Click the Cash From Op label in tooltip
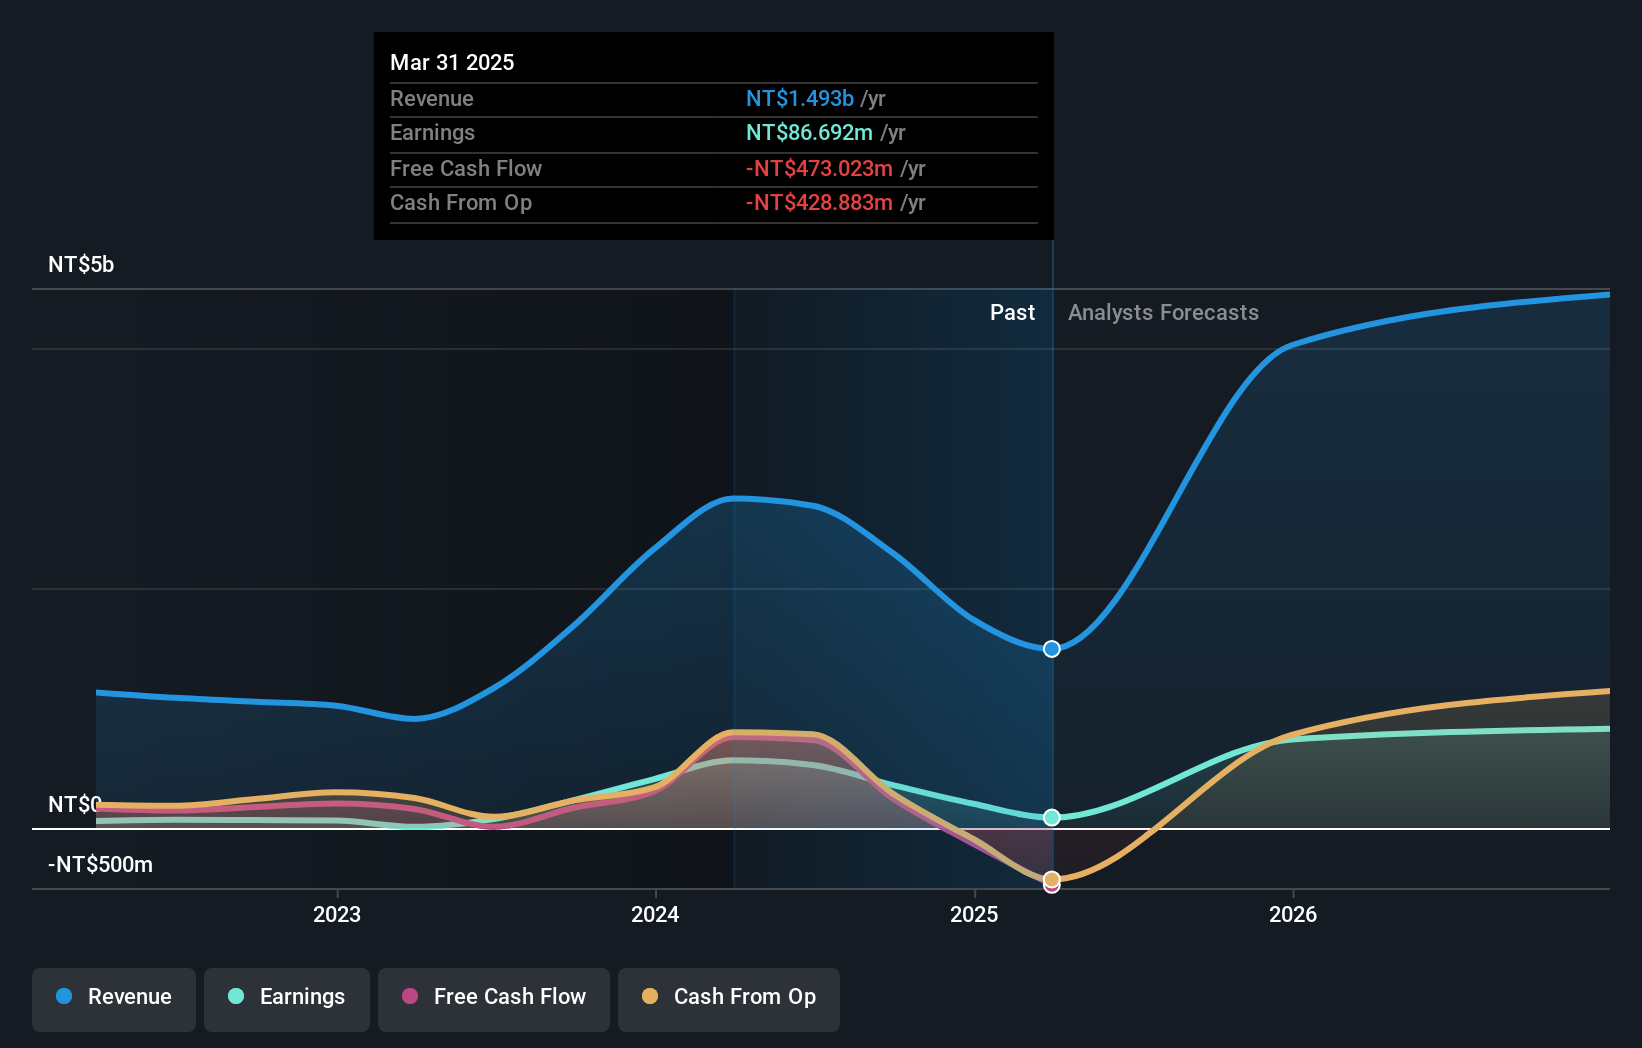 pos(461,202)
